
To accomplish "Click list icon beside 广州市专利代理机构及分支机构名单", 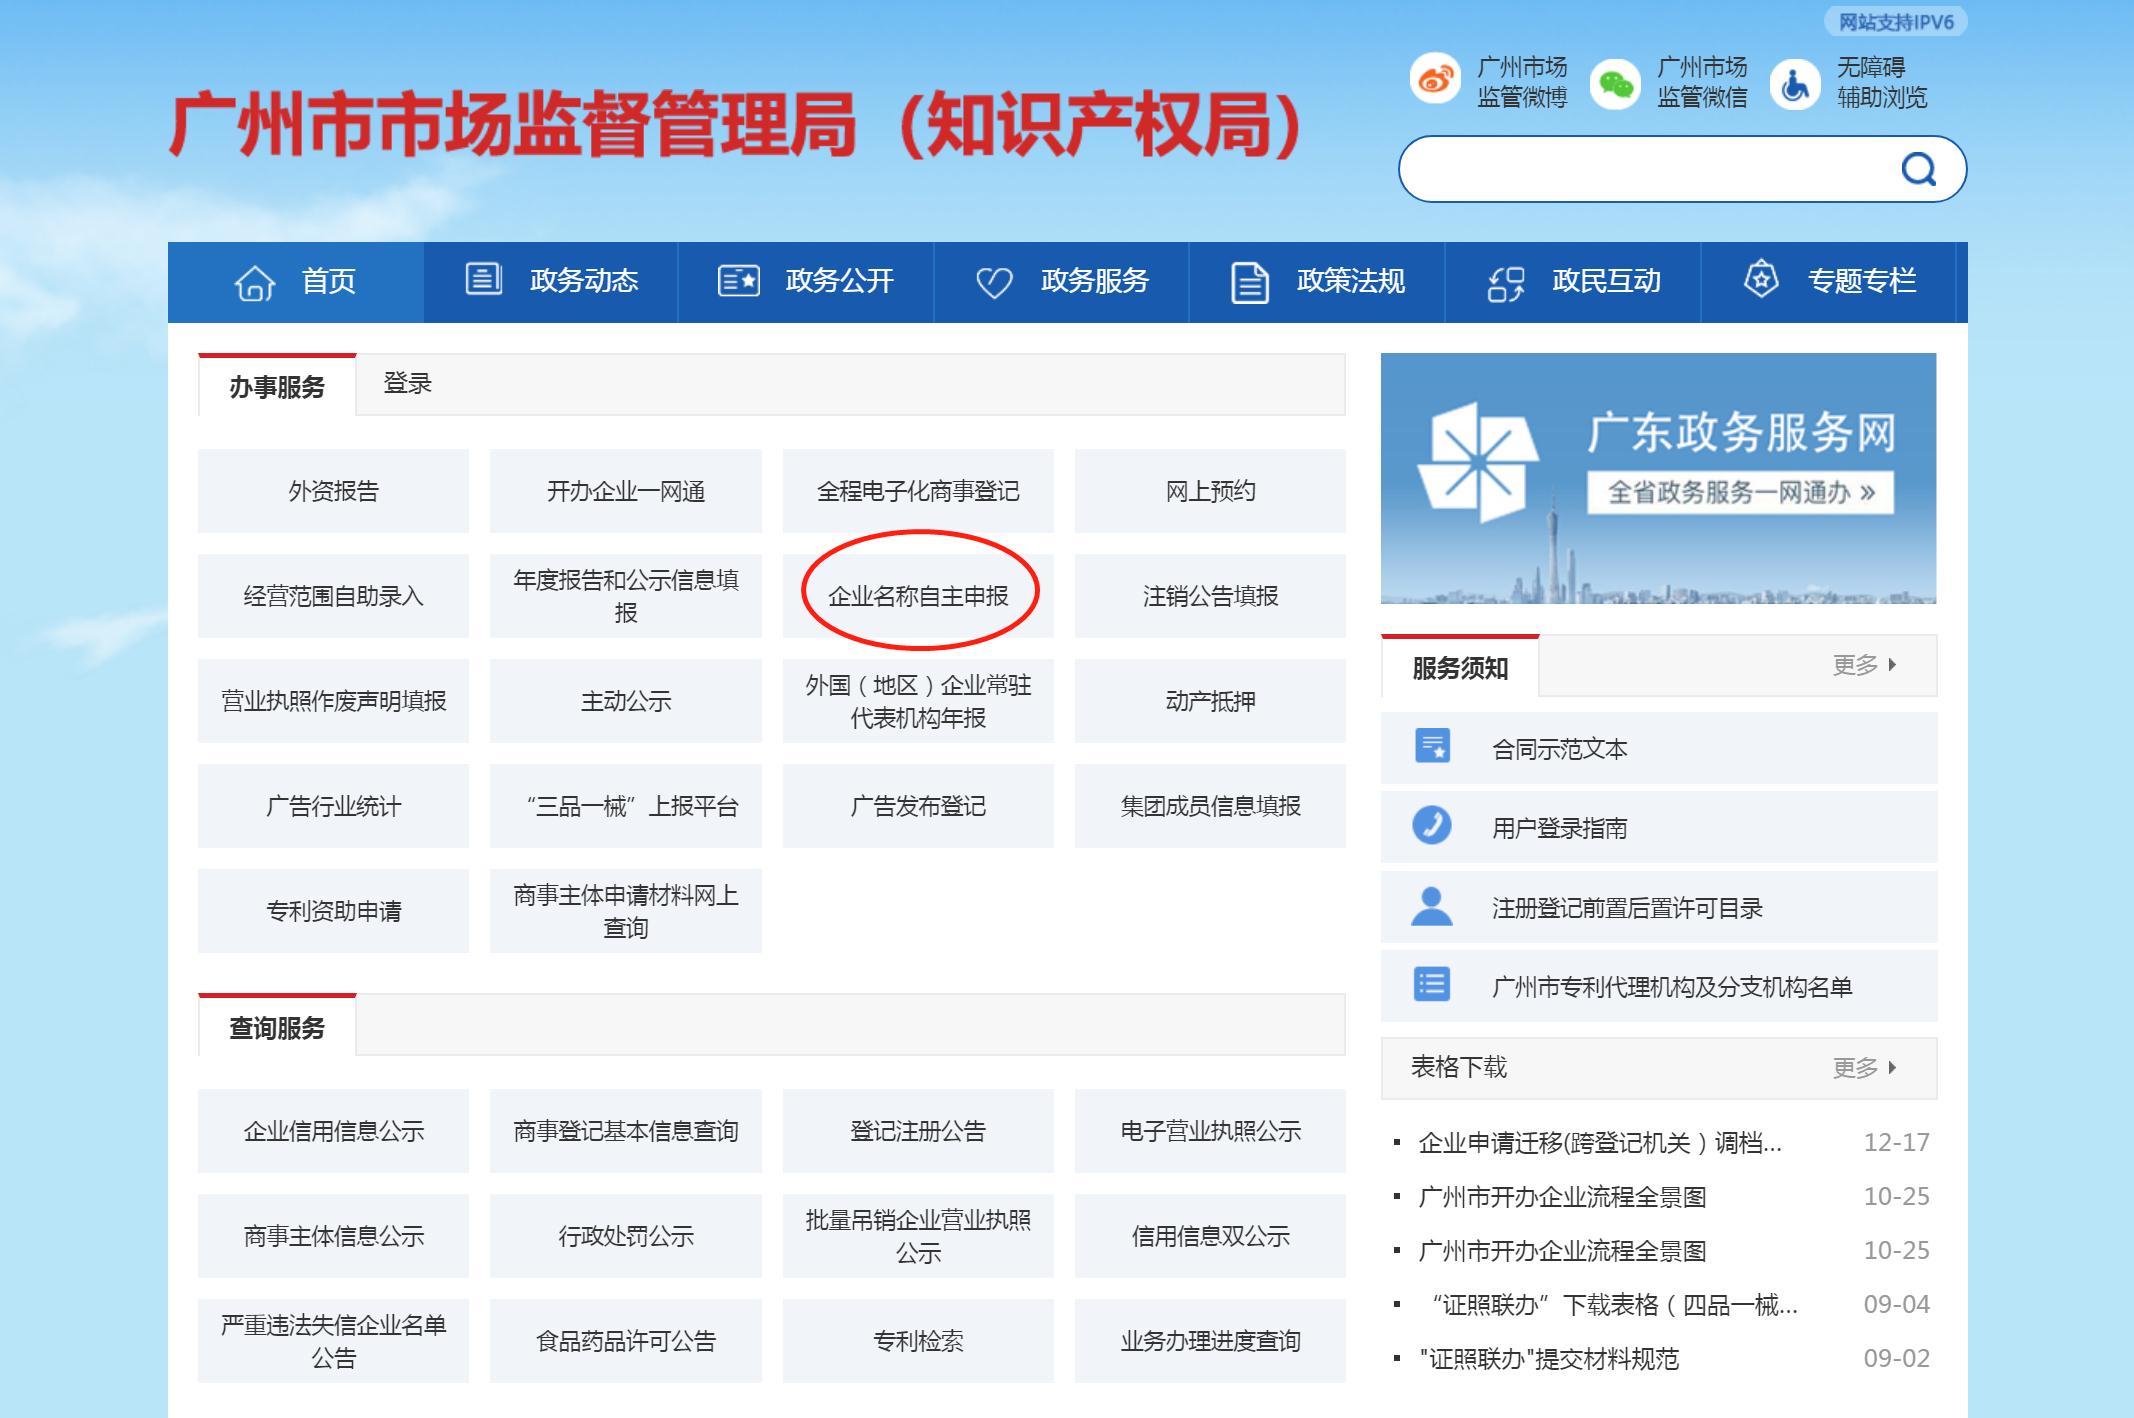I will coord(1432,985).
